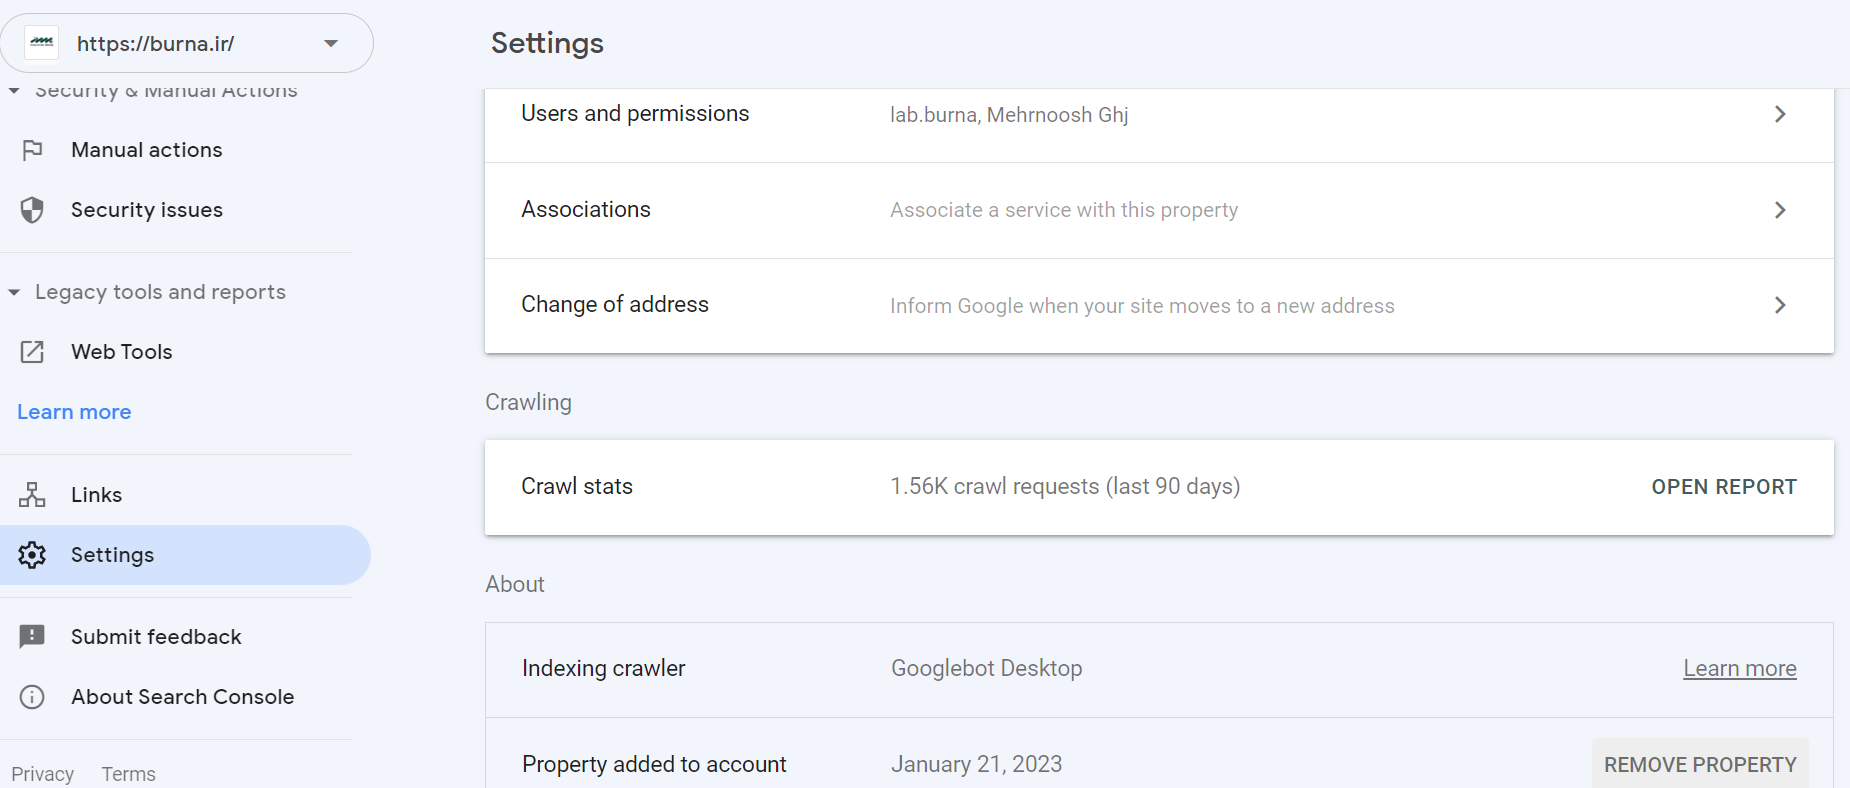Click the burna.ir site favicon
Image resolution: width=1850 pixels, height=788 pixels.
tap(42, 43)
